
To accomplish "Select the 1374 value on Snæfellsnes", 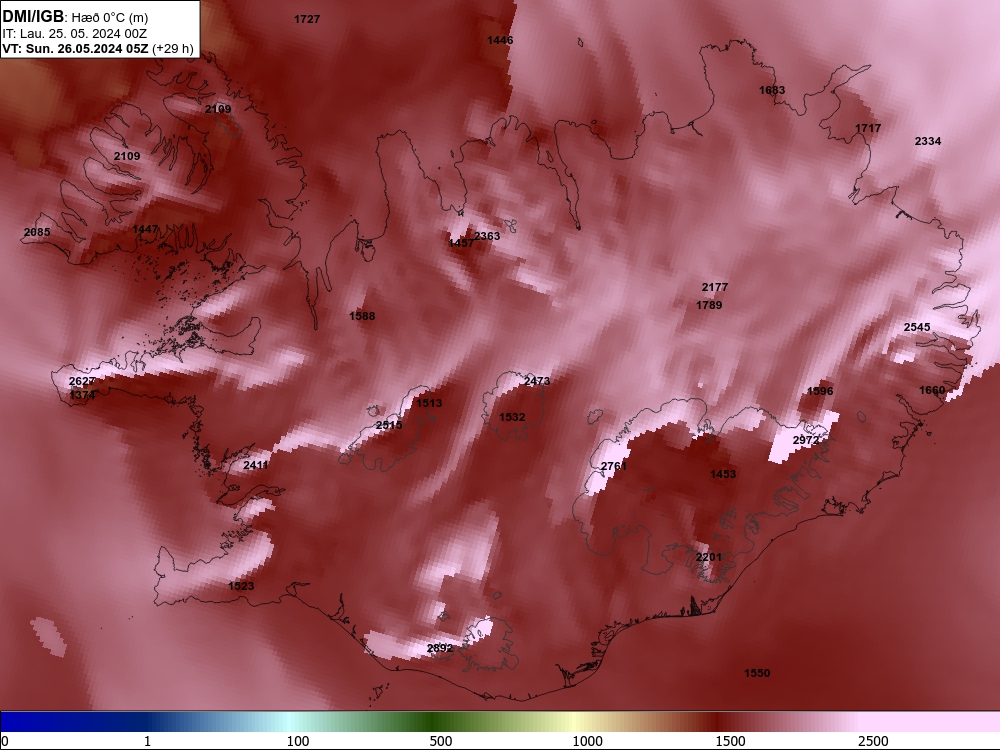I will click(82, 395).
